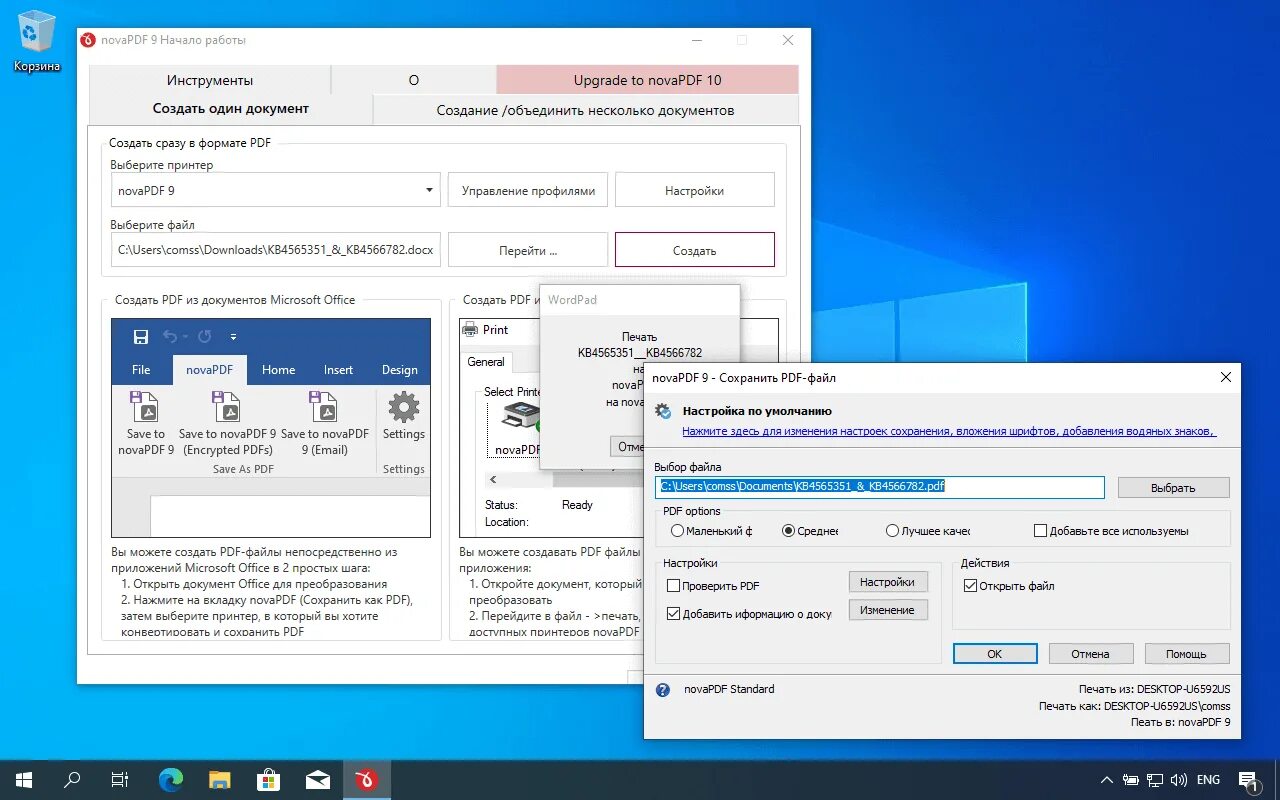Click the default settings gear icon in save dialog

[x=663, y=411]
